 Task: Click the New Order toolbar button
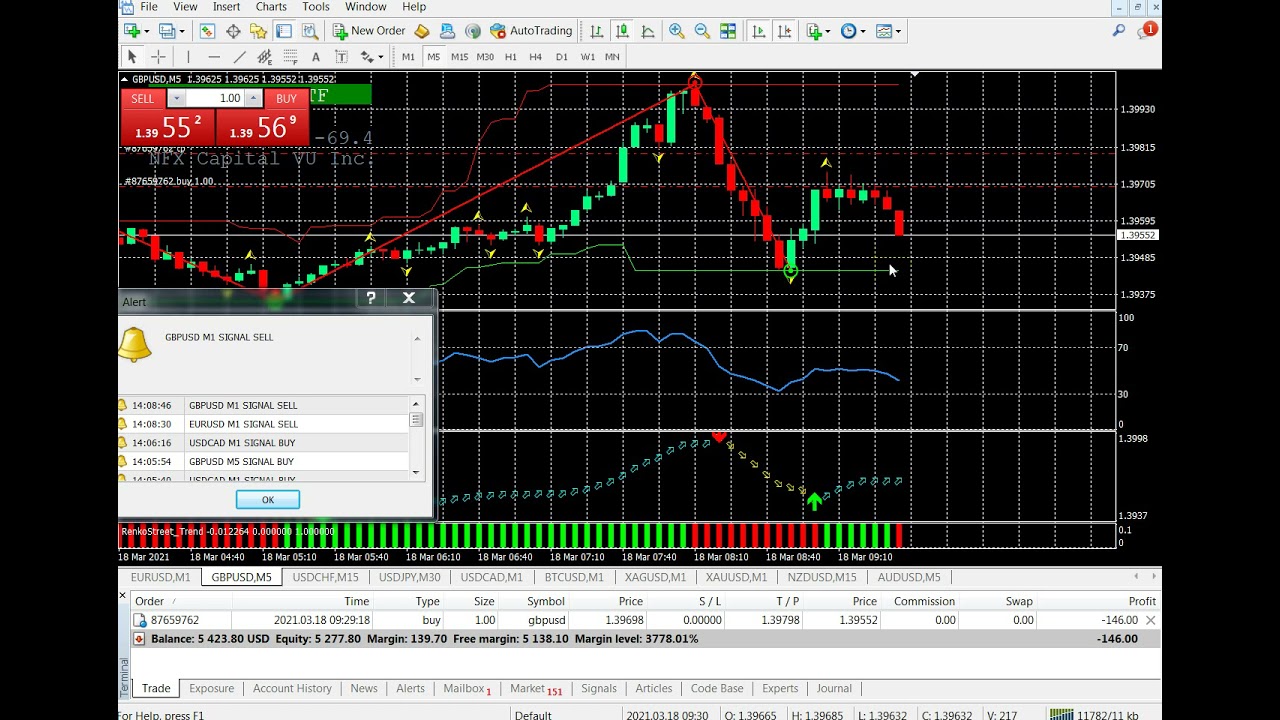(x=369, y=31)
